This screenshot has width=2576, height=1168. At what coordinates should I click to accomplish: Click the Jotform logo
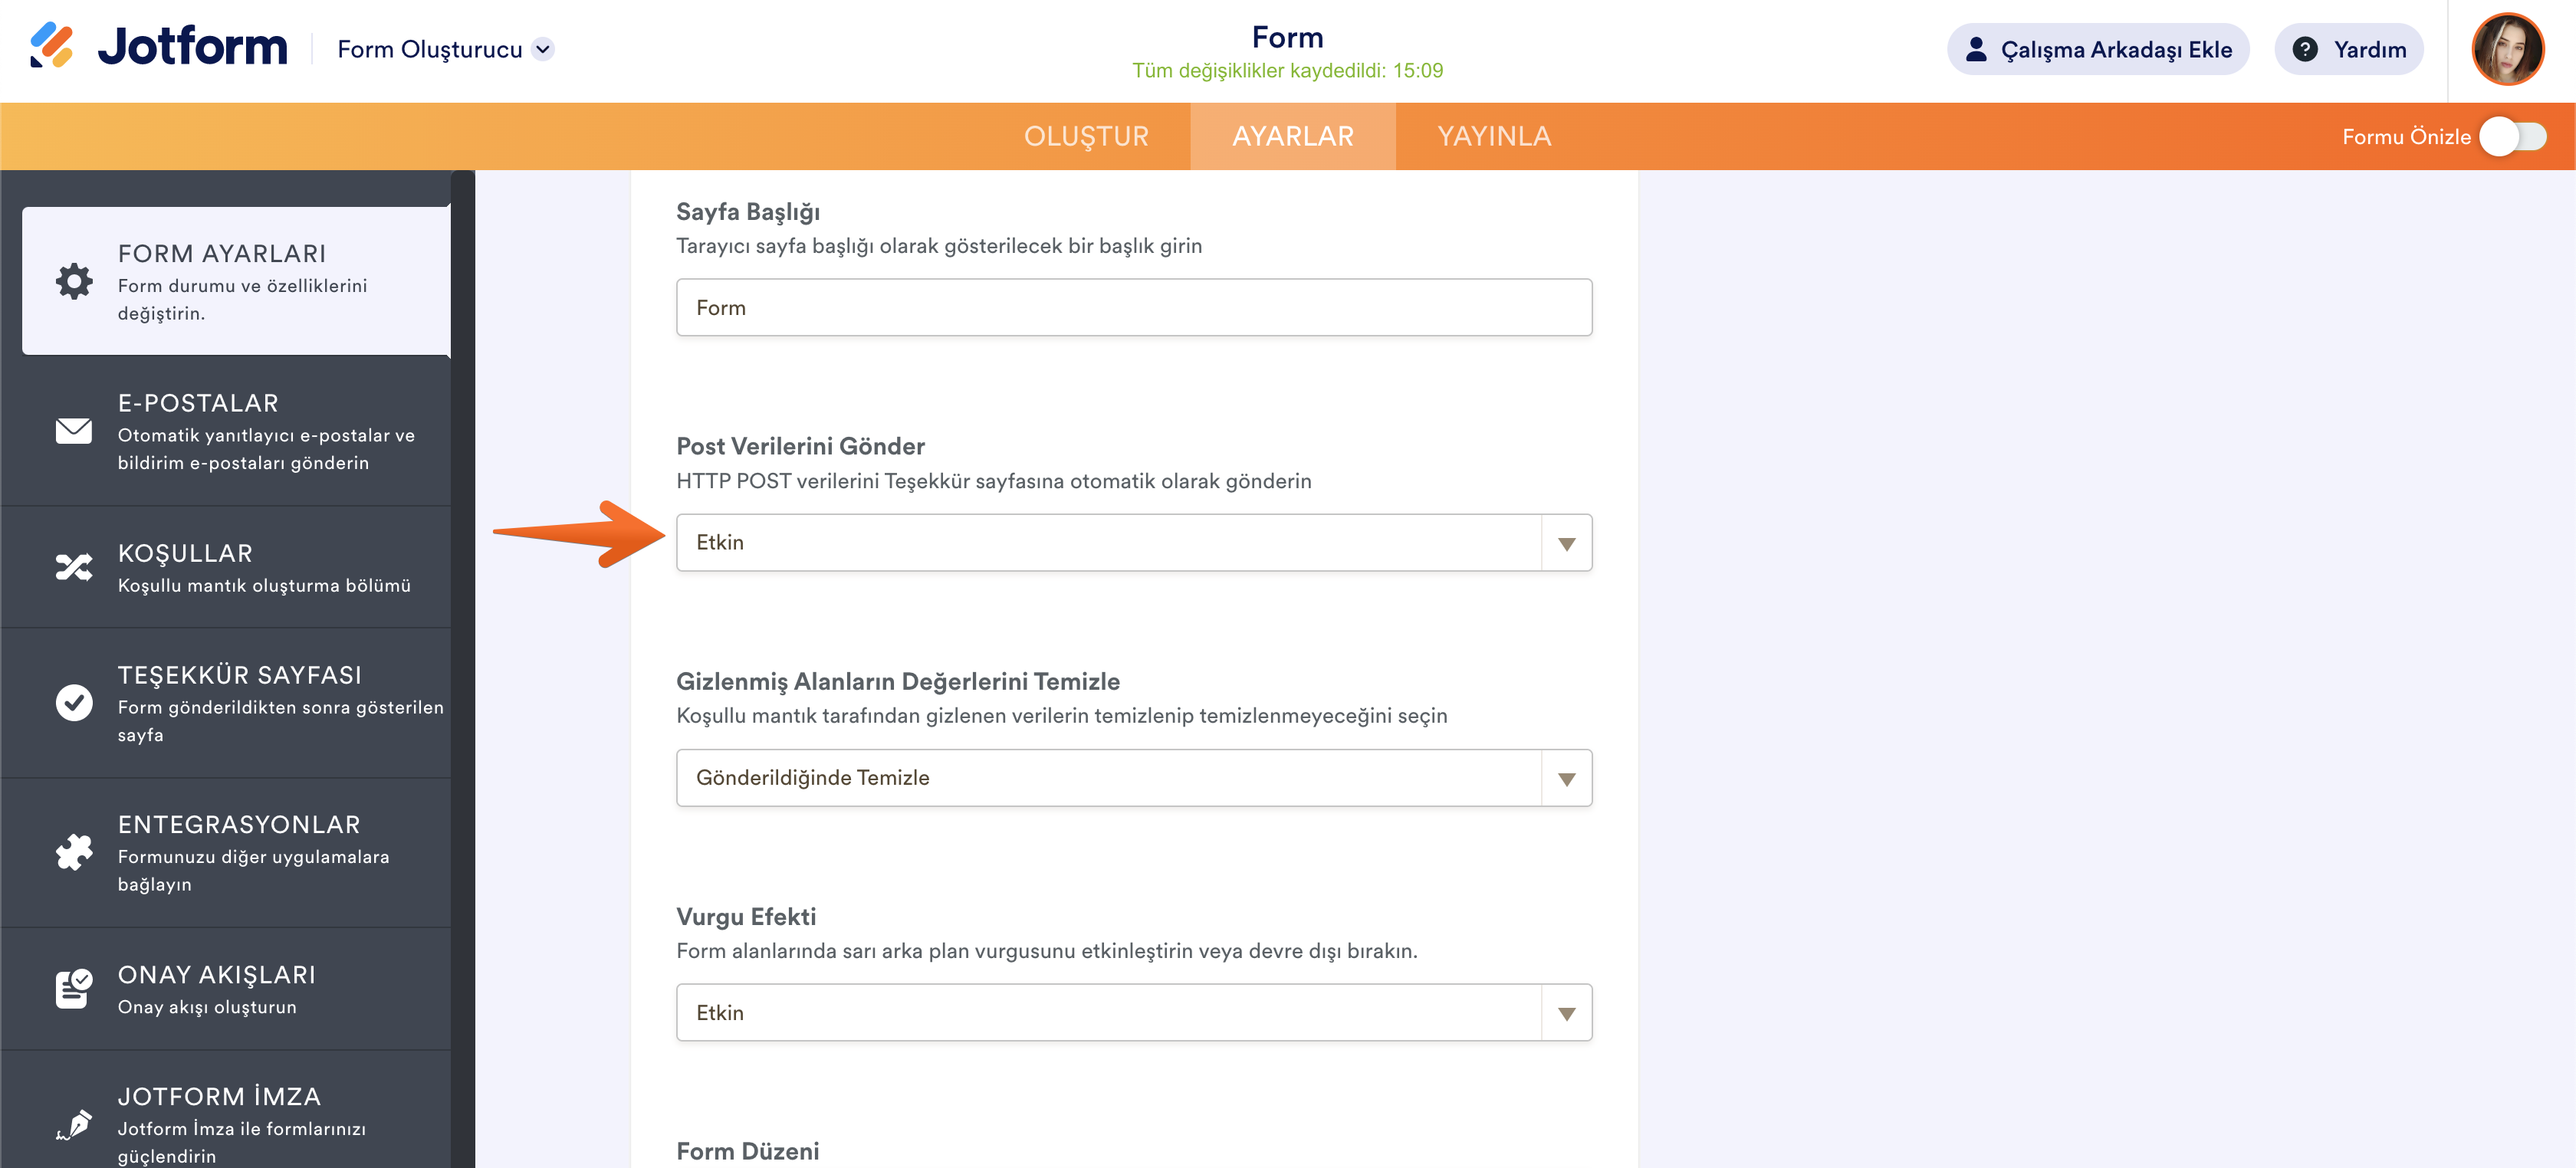160,47
